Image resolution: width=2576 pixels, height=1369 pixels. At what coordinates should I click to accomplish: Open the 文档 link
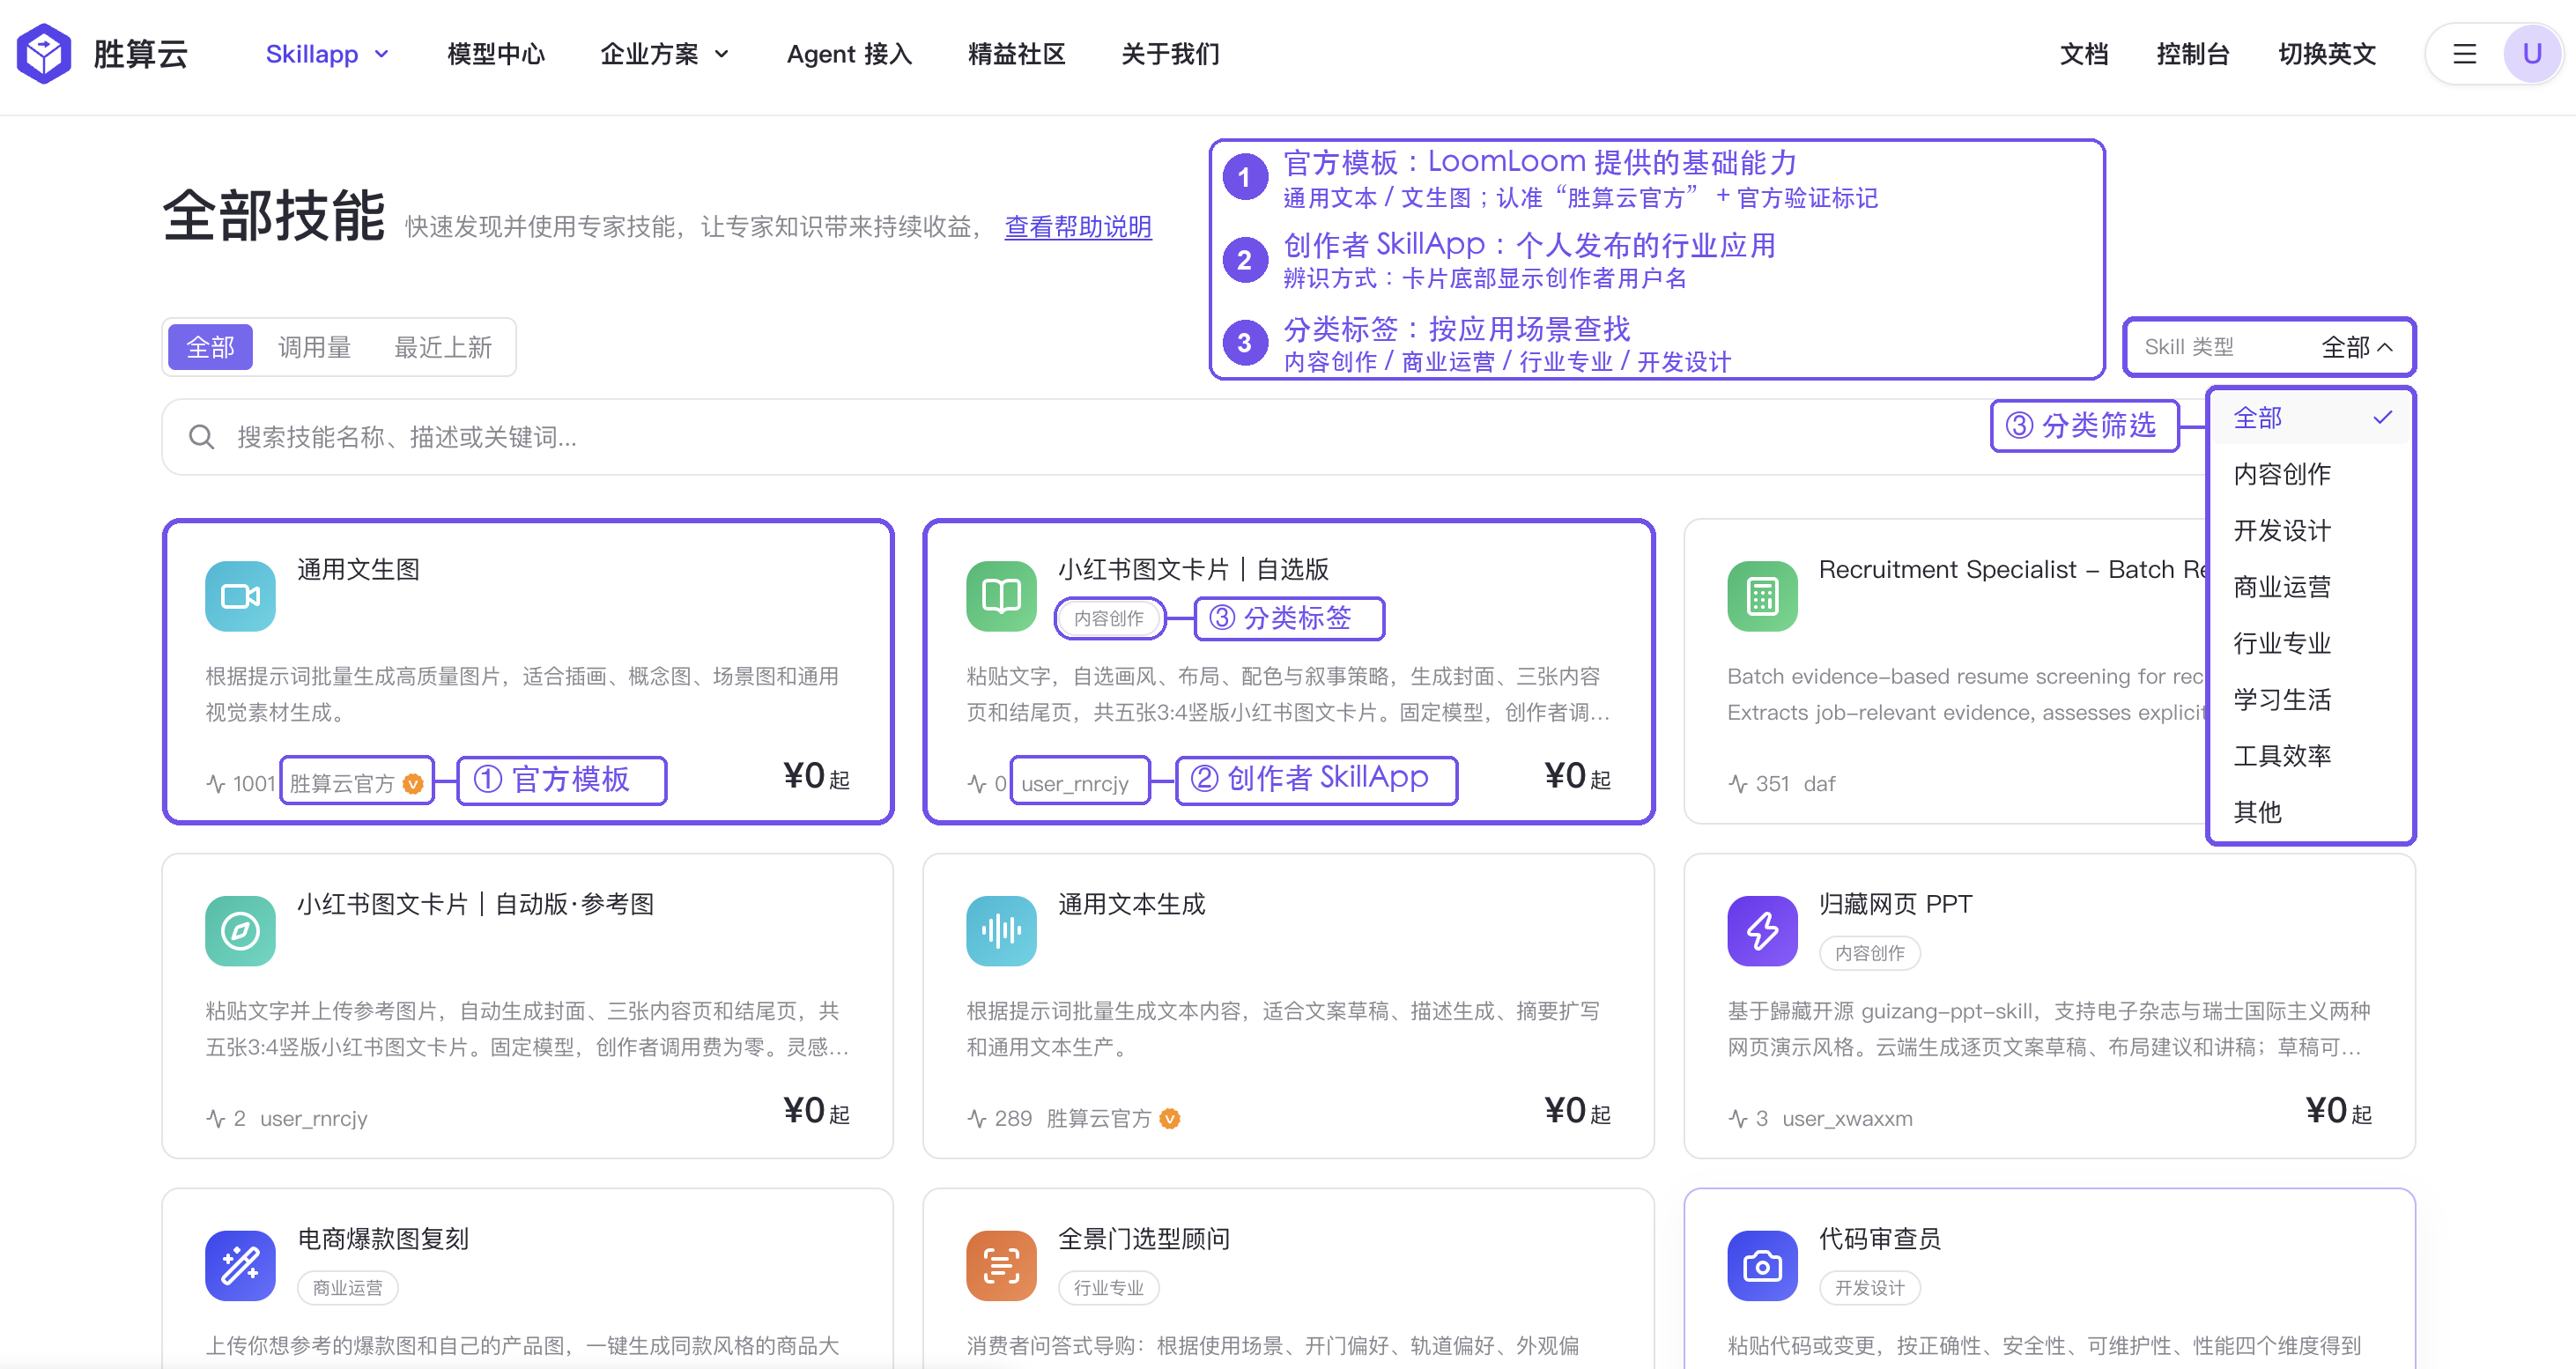(x=2084, y=54)
